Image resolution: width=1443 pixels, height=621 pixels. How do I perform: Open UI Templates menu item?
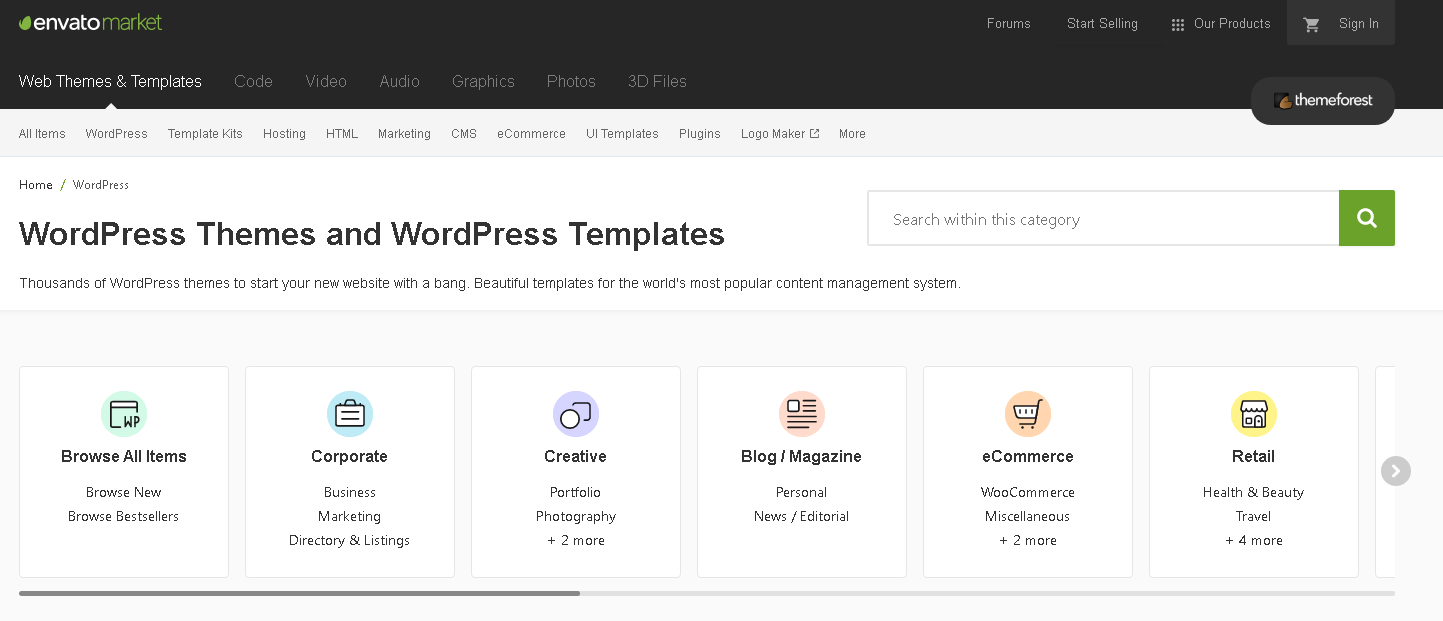[622, 133]
